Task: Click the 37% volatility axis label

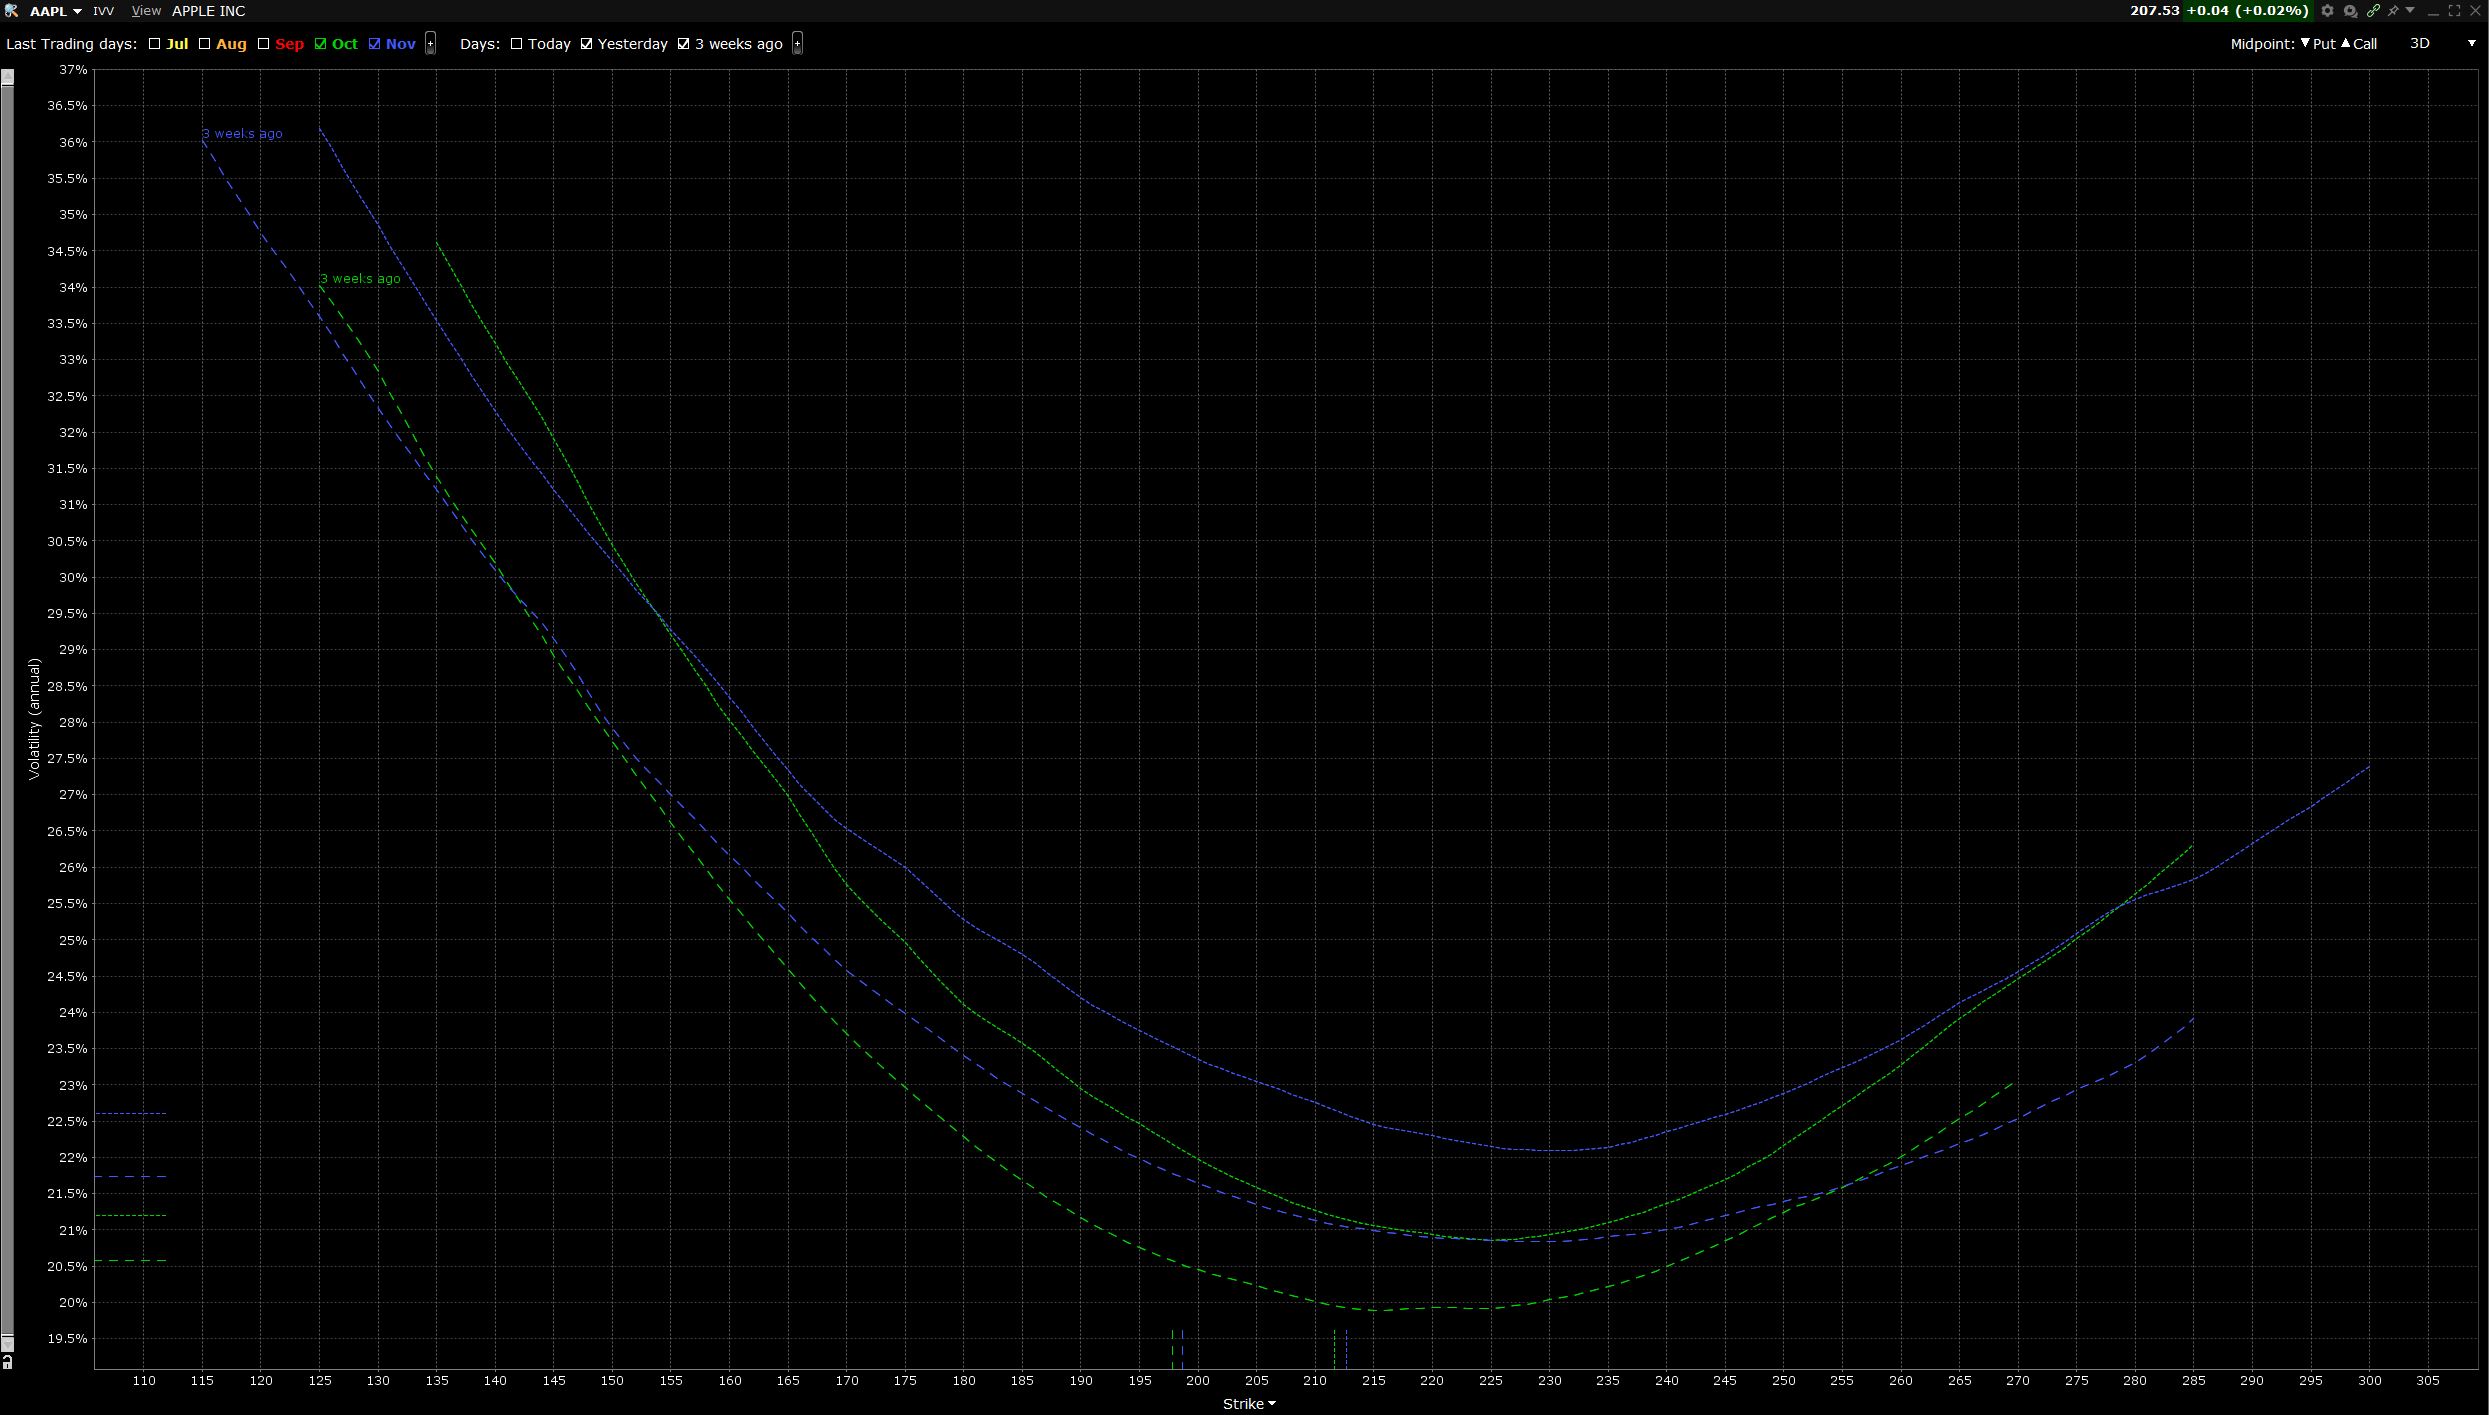Action: point(73,70)
